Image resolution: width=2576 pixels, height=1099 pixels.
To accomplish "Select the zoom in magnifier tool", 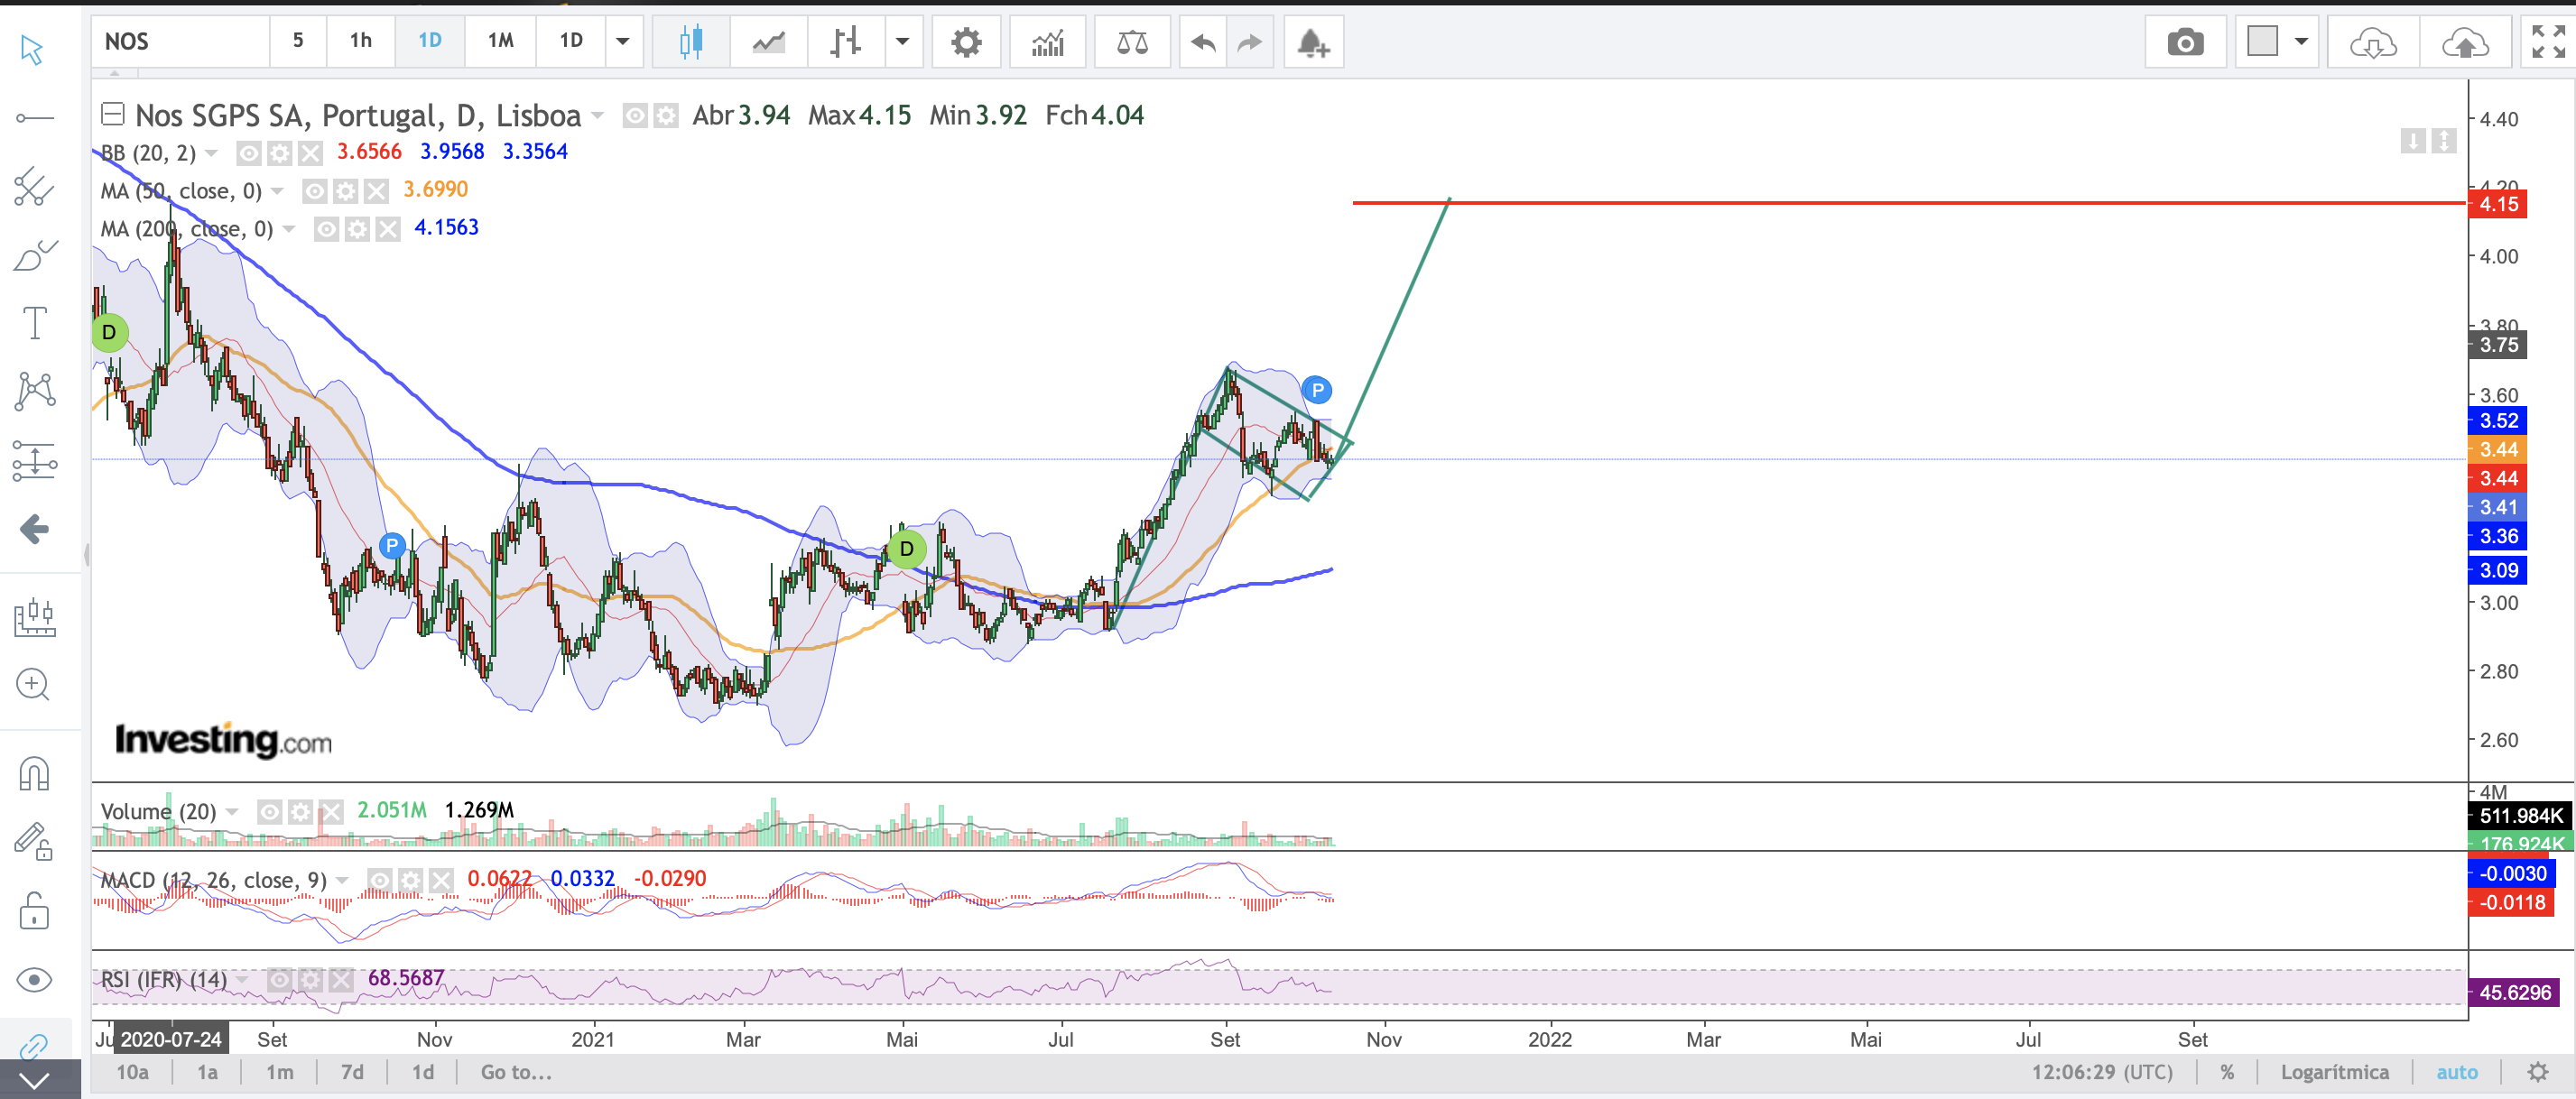I will pyautogui.click(x=34, y=684).
